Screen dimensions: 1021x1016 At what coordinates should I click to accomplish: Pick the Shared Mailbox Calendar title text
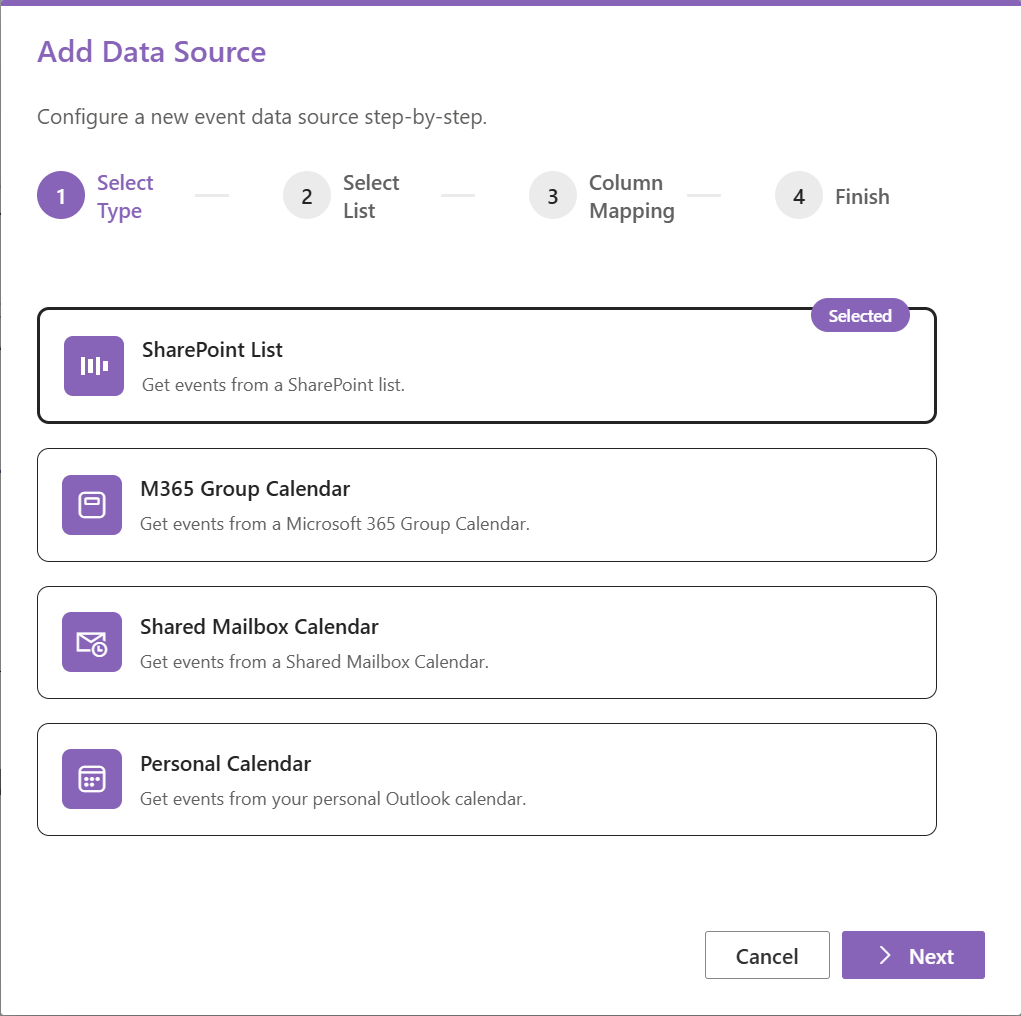point(259,627)
